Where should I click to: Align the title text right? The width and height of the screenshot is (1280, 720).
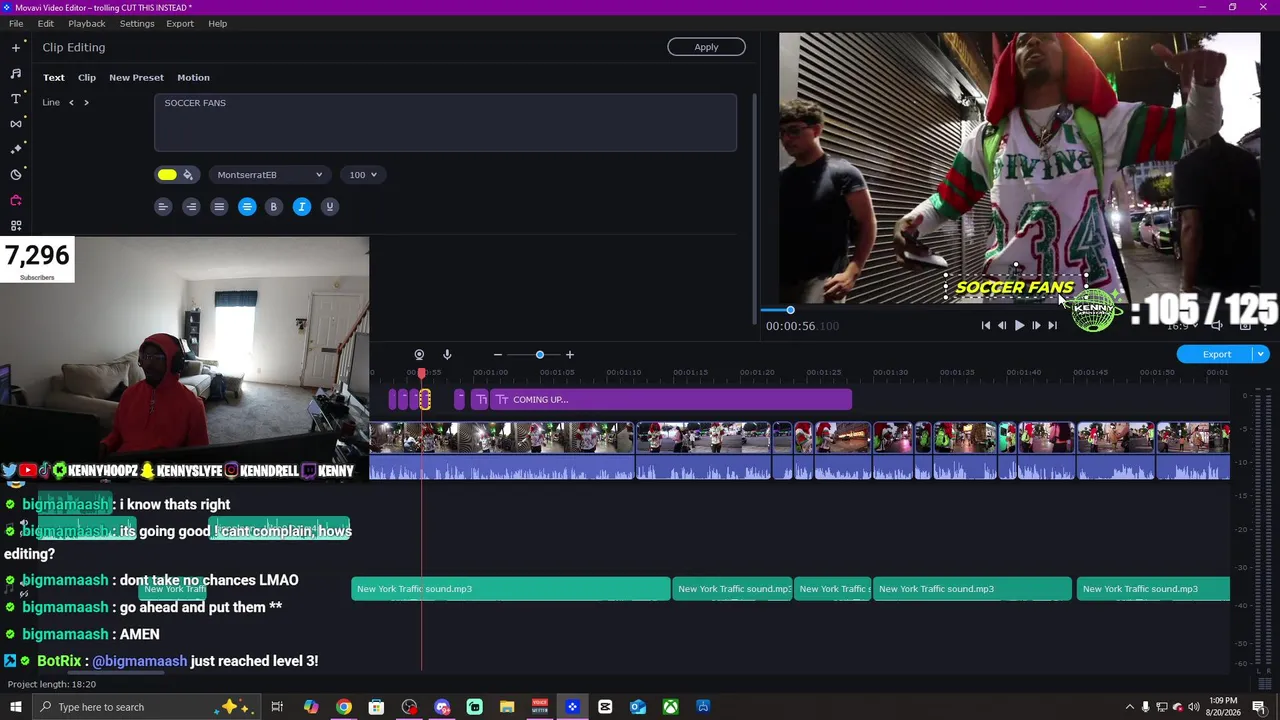191,207
